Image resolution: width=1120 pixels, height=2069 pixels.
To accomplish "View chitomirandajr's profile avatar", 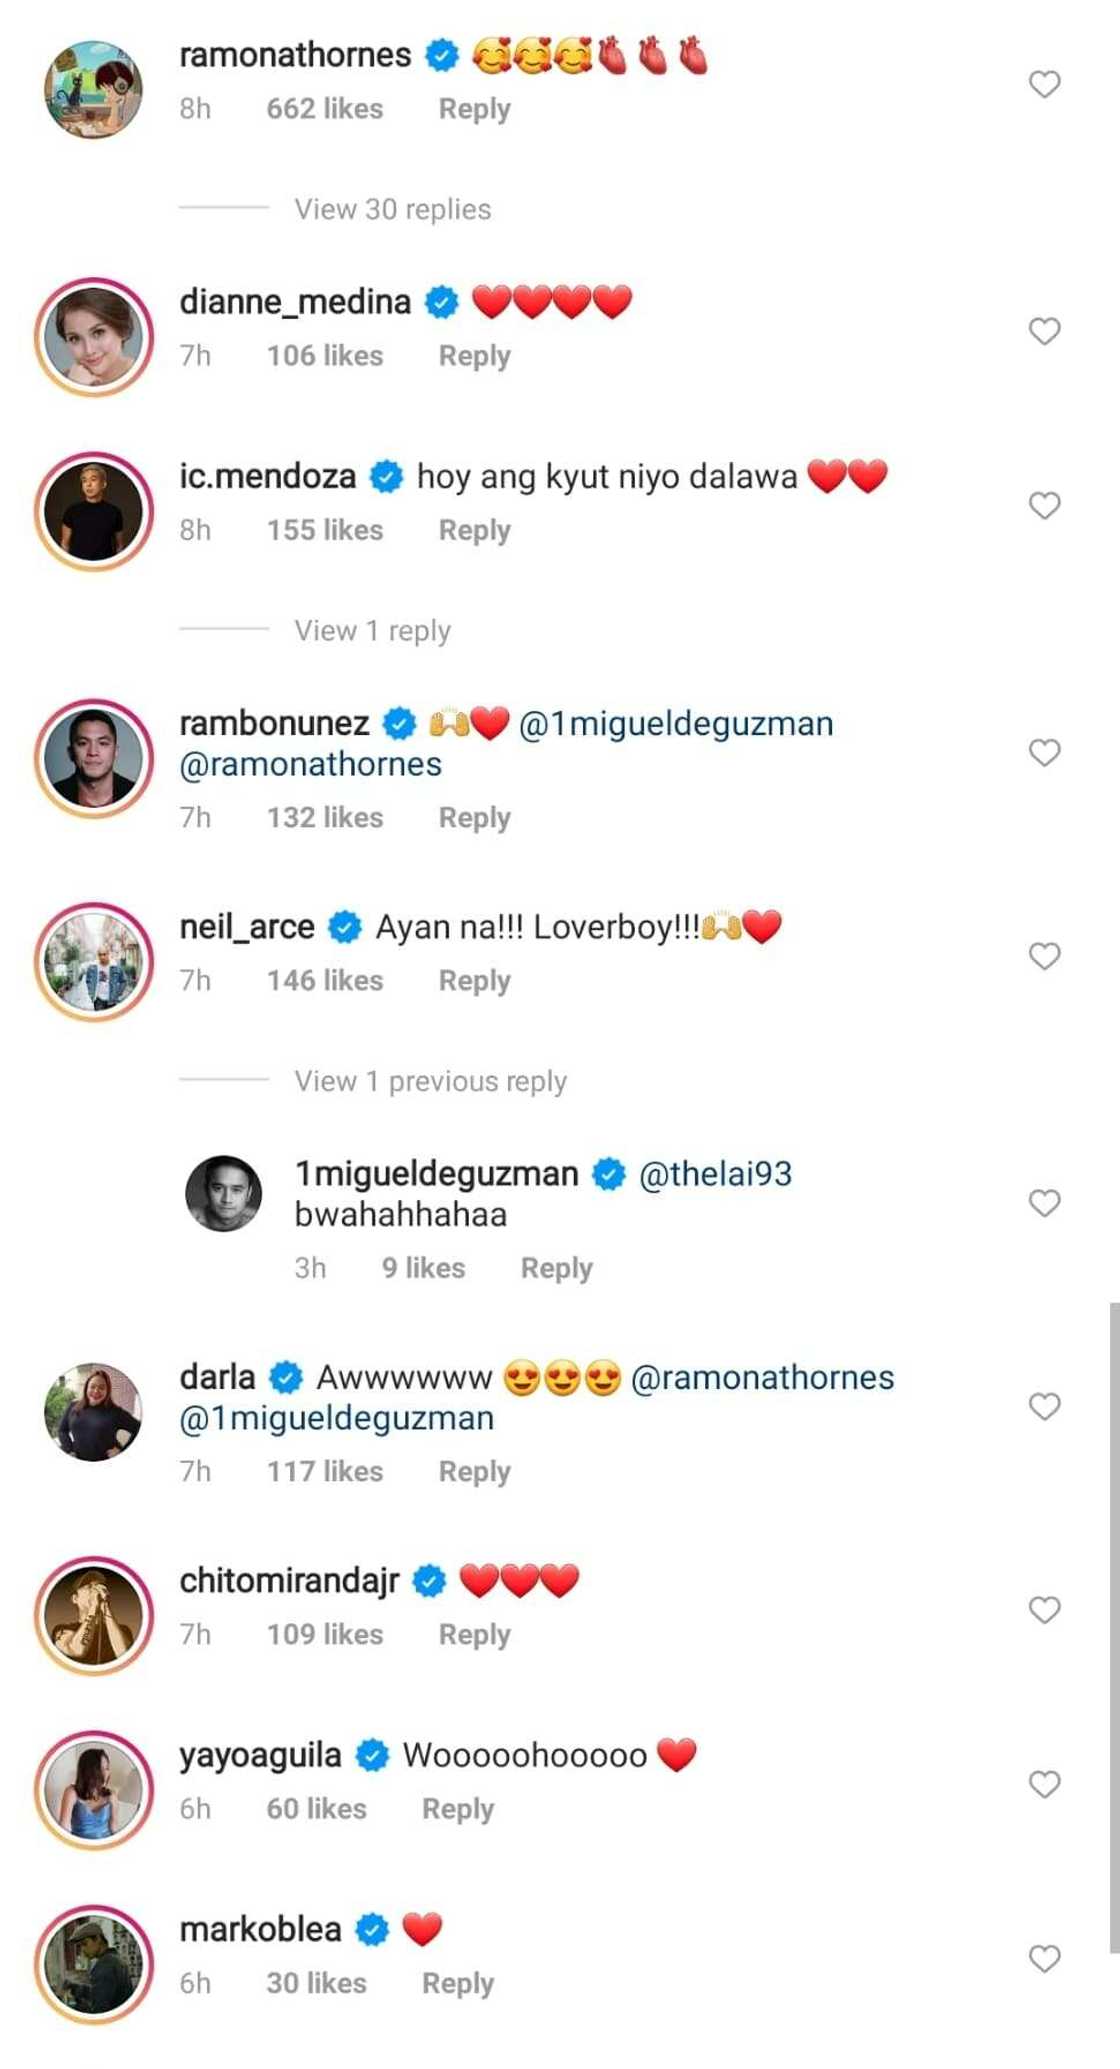I will [94, 1615].
